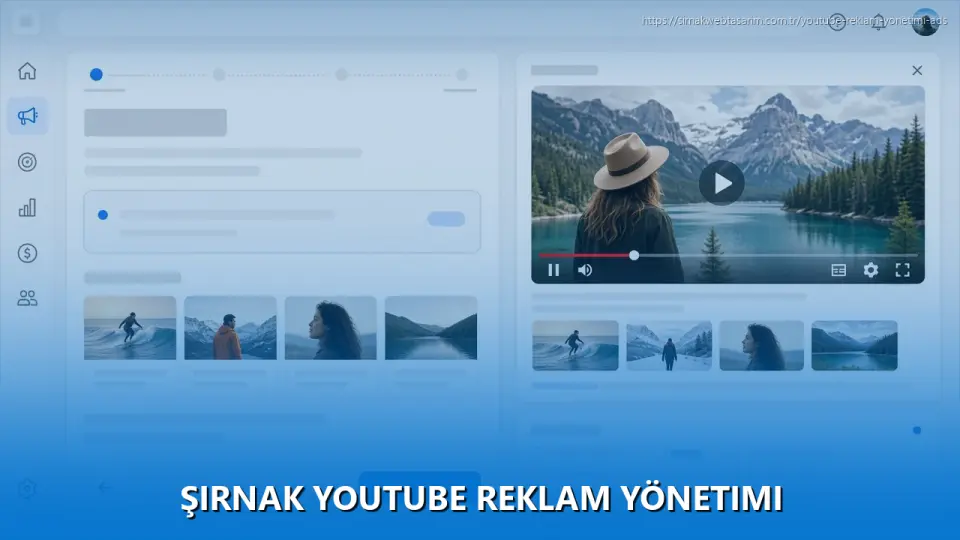Viewport: 960px width, 540px height.
Task: Open the notifications bell icon
Action: pyautogui.click(x=879, y=22)
